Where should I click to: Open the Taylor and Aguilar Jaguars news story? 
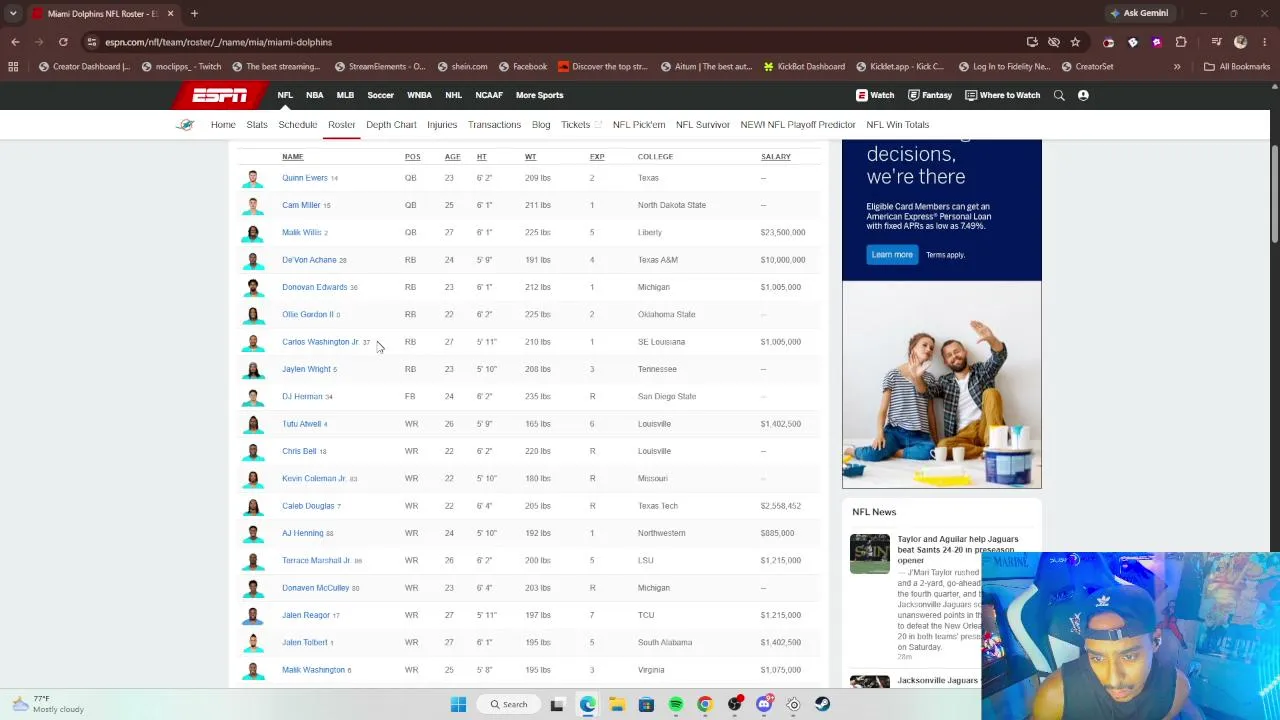[x=958, y=550]
